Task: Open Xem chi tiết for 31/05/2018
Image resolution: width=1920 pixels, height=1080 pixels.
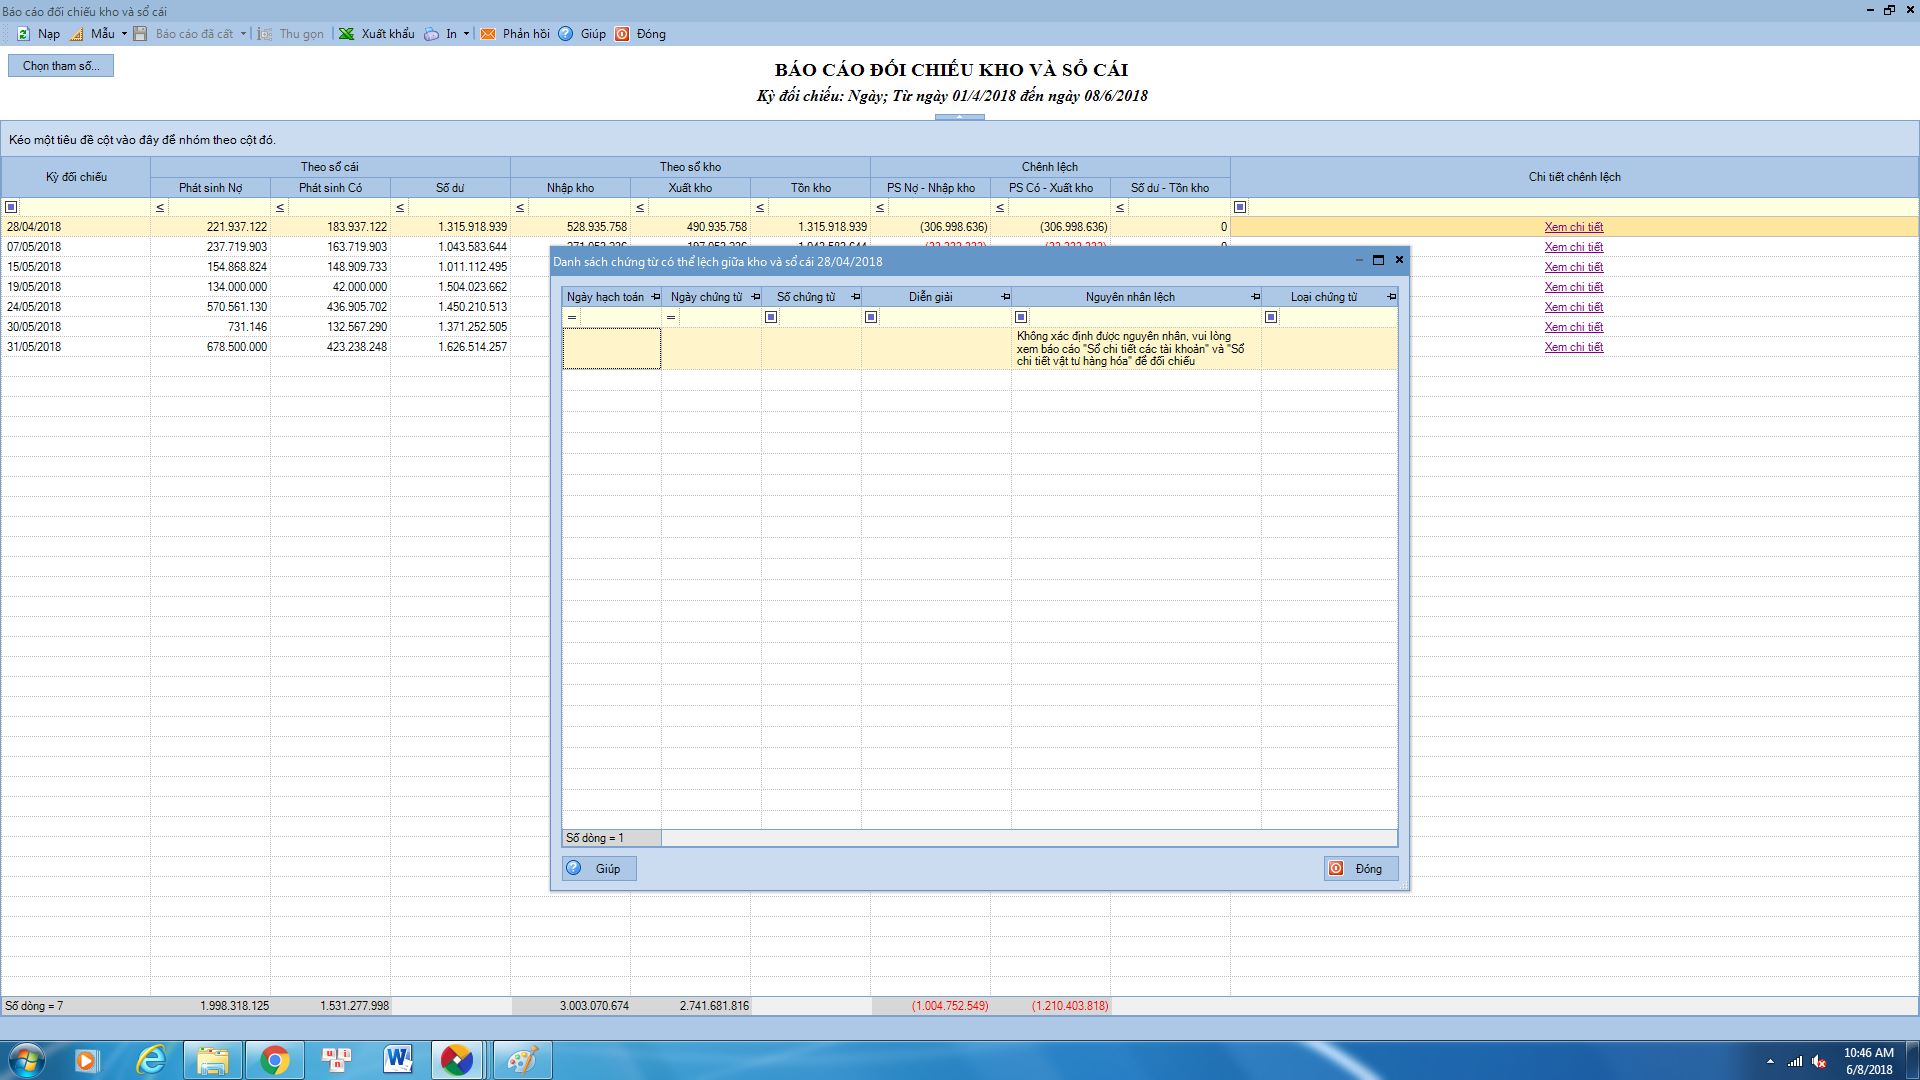Action: point(1573,347)
